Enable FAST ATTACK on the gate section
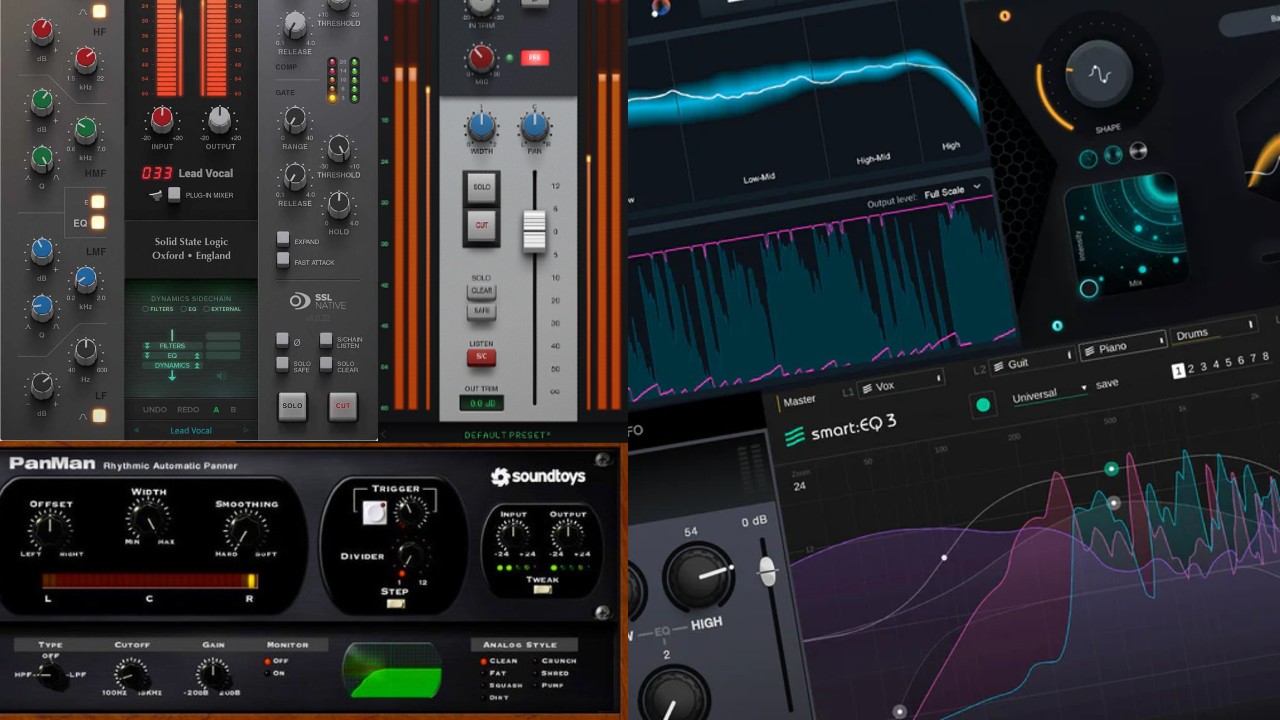1280x720 pixels. click(282, 261)
